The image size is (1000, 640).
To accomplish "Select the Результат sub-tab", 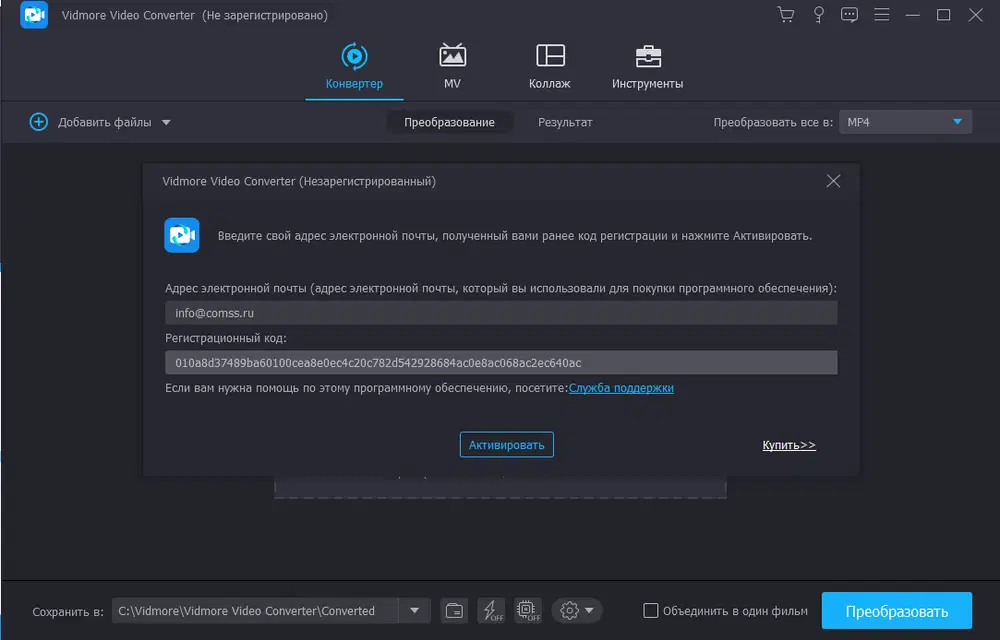I will click(564, 122).
